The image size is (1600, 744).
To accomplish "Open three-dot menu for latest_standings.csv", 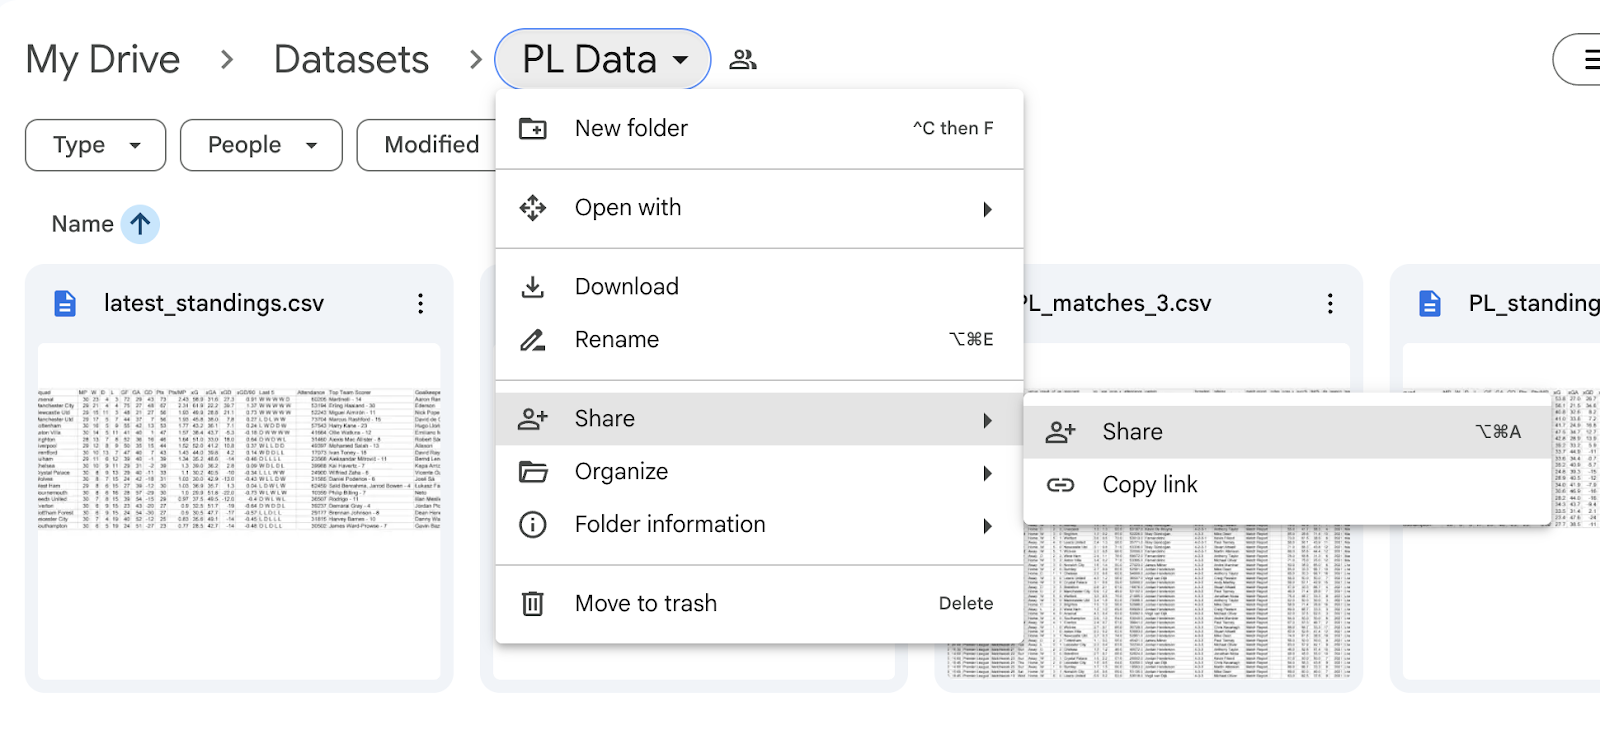I will tap(420, 304).
